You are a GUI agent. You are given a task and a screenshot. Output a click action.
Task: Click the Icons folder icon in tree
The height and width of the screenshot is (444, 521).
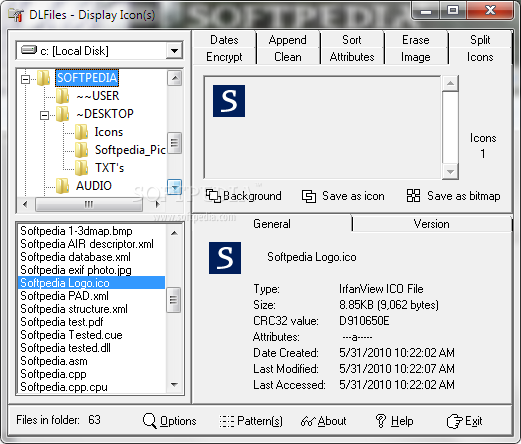pyautogui.click(x=81, y=132)
